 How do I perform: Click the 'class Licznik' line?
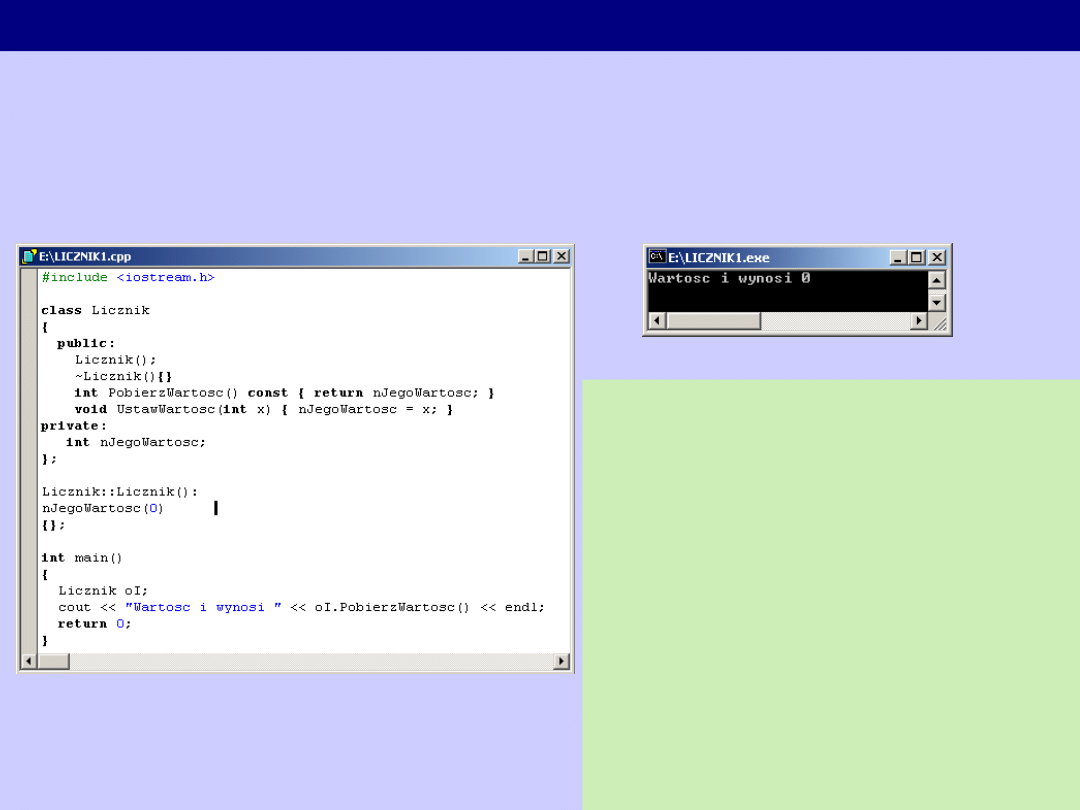coord(95,310)
